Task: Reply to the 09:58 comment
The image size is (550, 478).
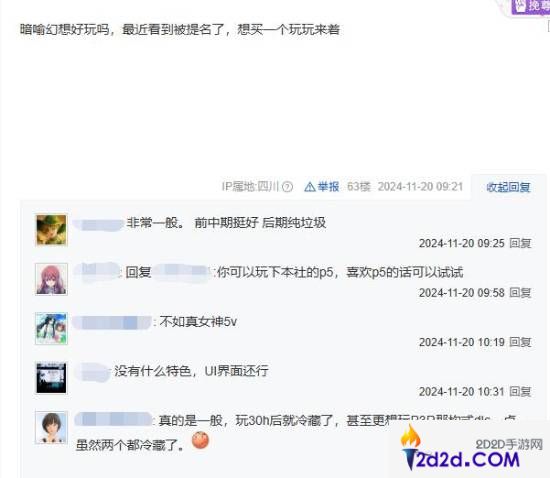Action: 520,293
